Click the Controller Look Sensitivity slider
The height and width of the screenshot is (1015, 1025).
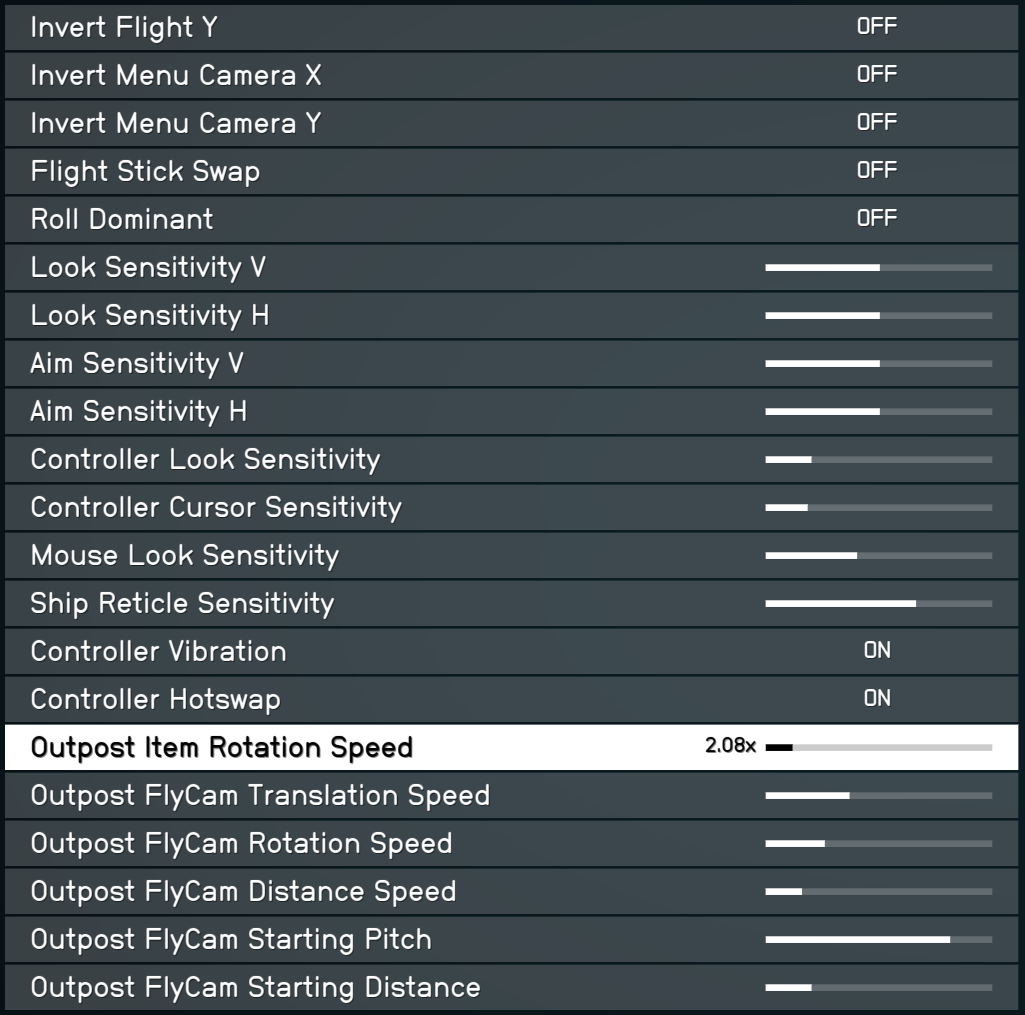(x=878, y=459)
